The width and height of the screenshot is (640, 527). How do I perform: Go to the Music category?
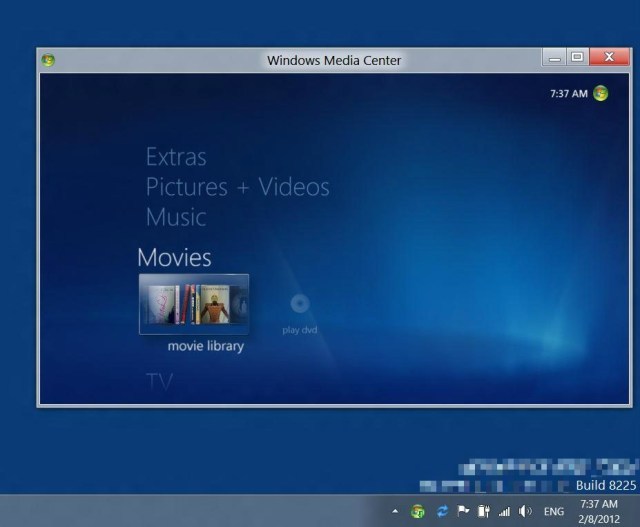point(176,217)
